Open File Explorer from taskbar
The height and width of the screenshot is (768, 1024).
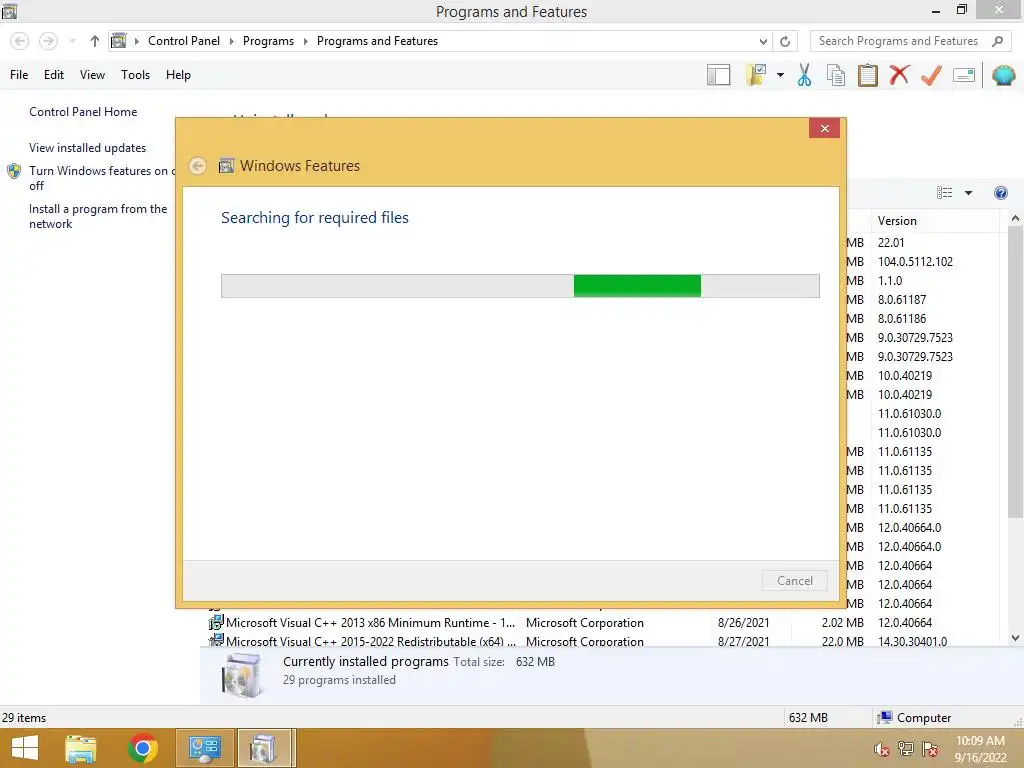(x=81, y=748)
